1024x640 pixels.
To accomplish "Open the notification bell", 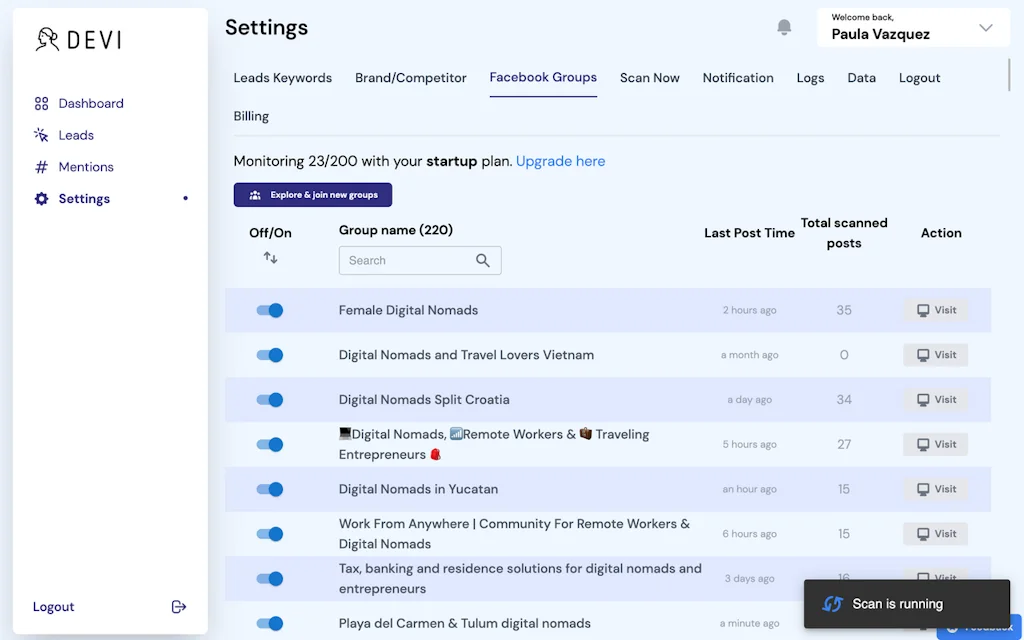I will click(x=784, y=27).
